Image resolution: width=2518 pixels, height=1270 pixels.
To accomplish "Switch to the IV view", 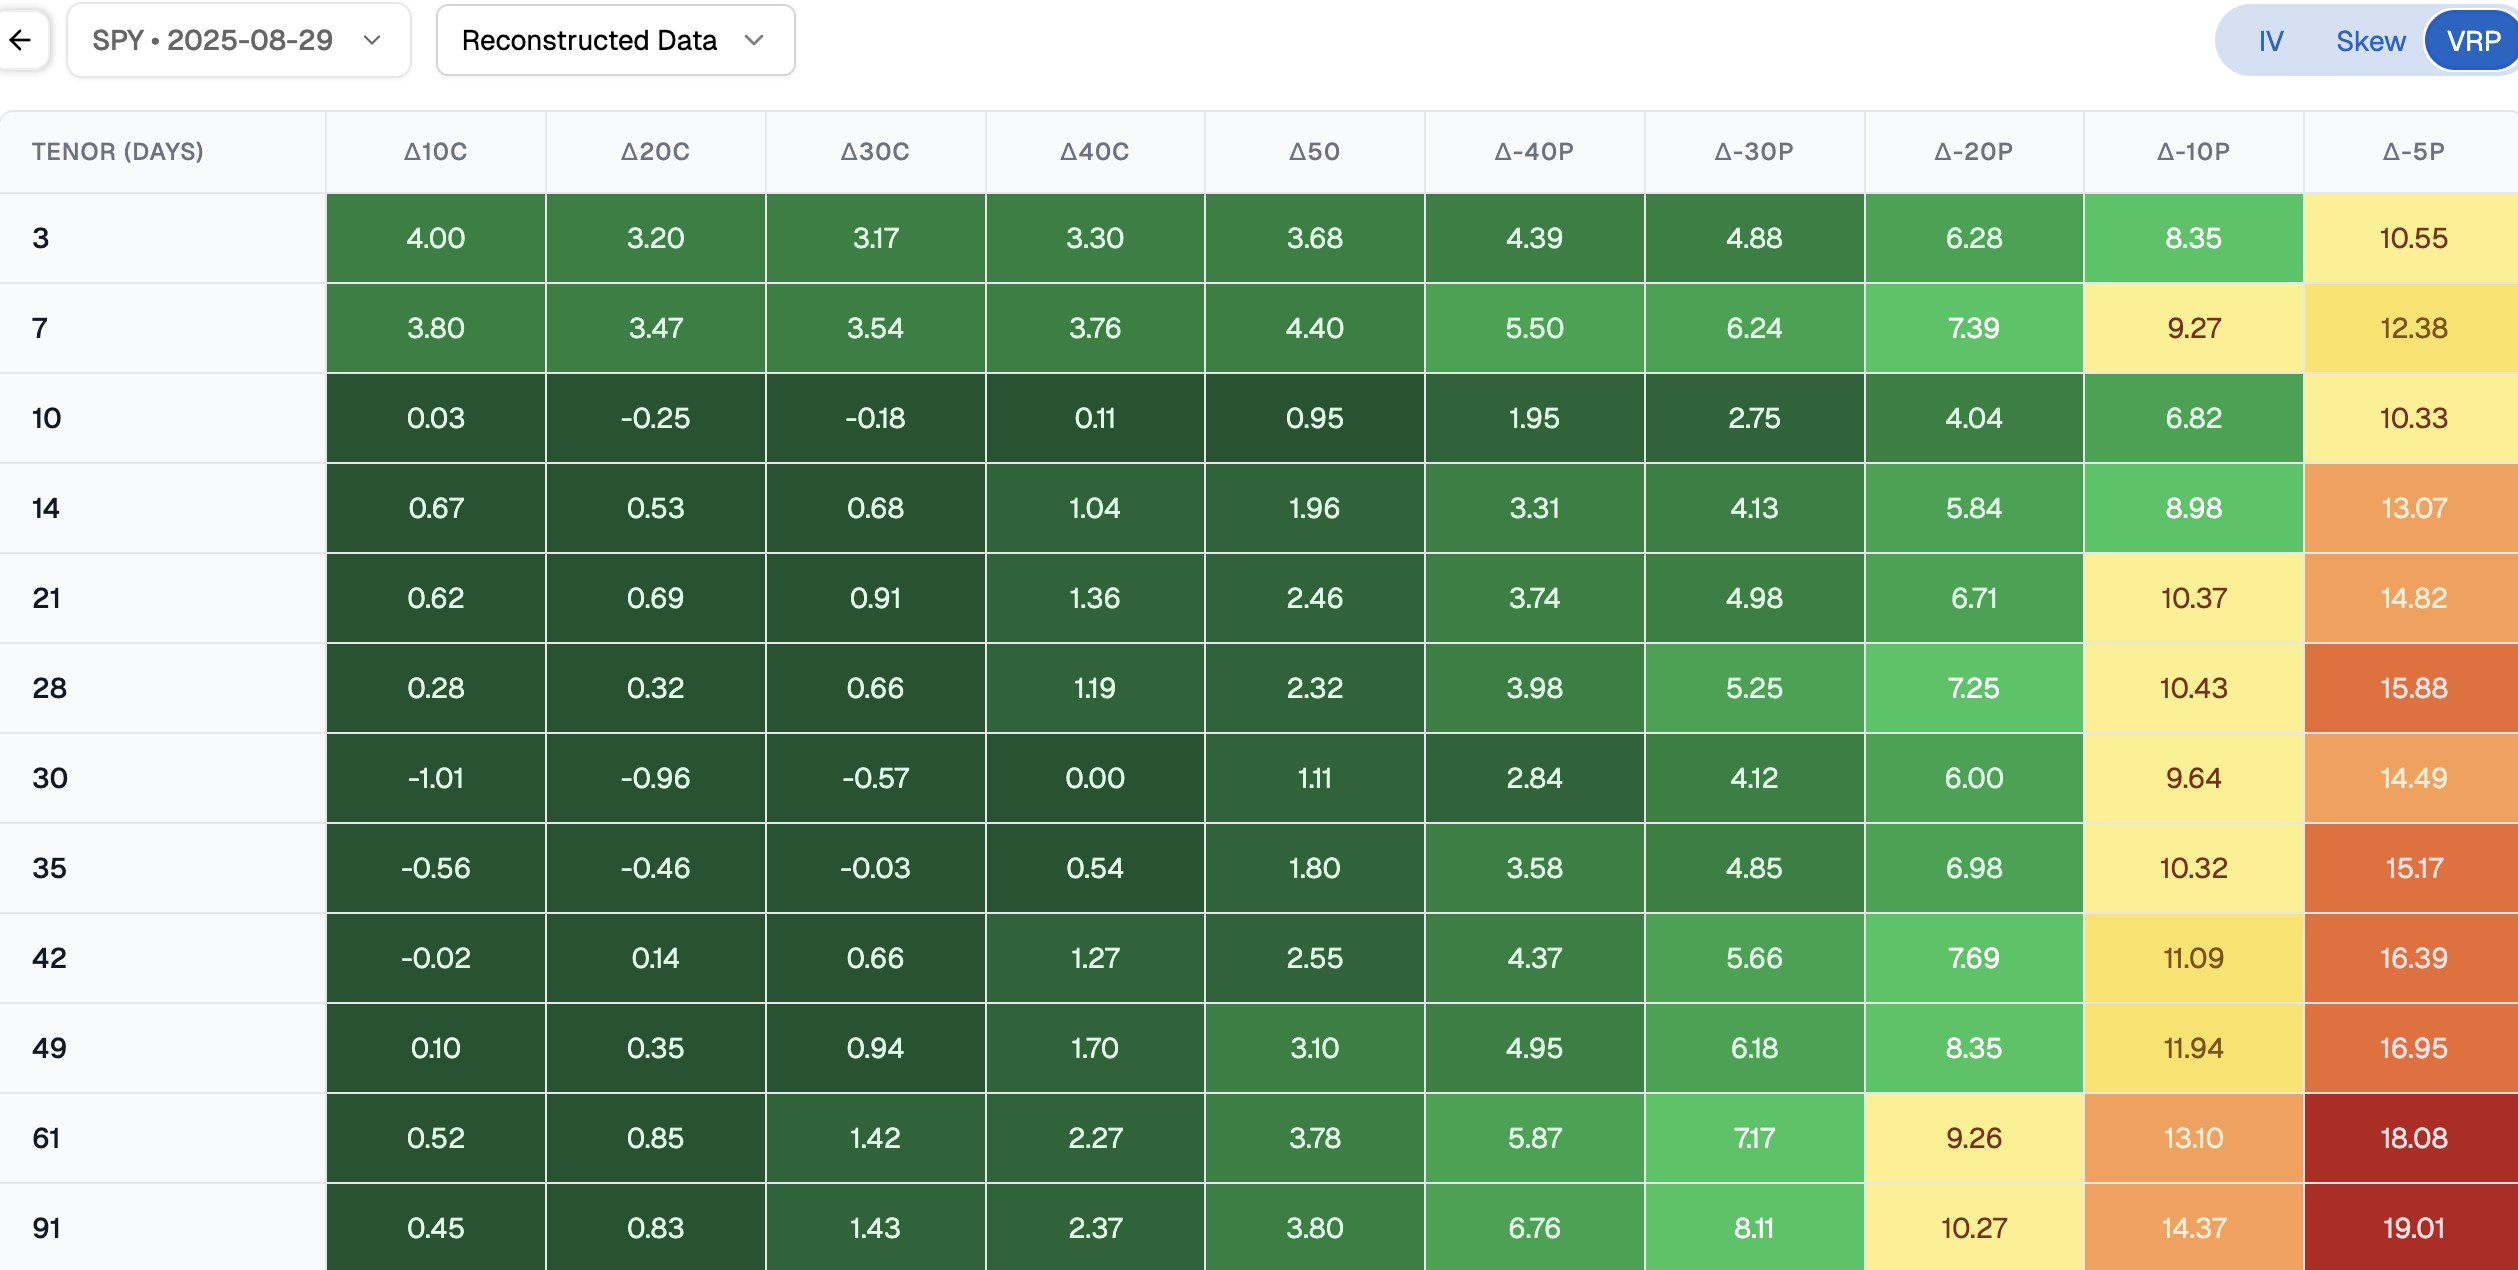I will click(x=2270, y=41).
